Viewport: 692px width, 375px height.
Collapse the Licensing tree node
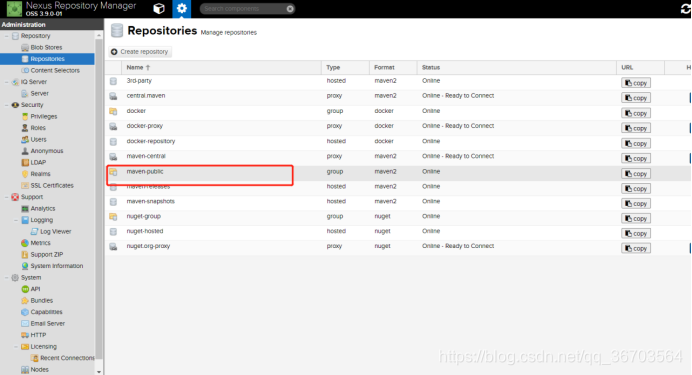[16, 347]
